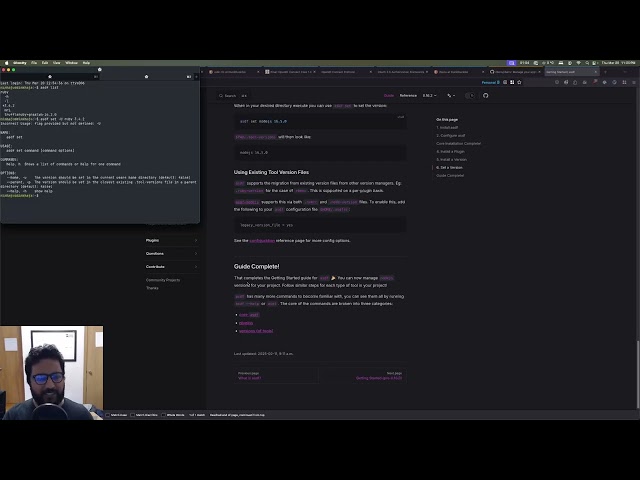Switch to the Reference nav tab
This screenshot has height=480, width=640.
pyautogui.click(x=408, y=96)
